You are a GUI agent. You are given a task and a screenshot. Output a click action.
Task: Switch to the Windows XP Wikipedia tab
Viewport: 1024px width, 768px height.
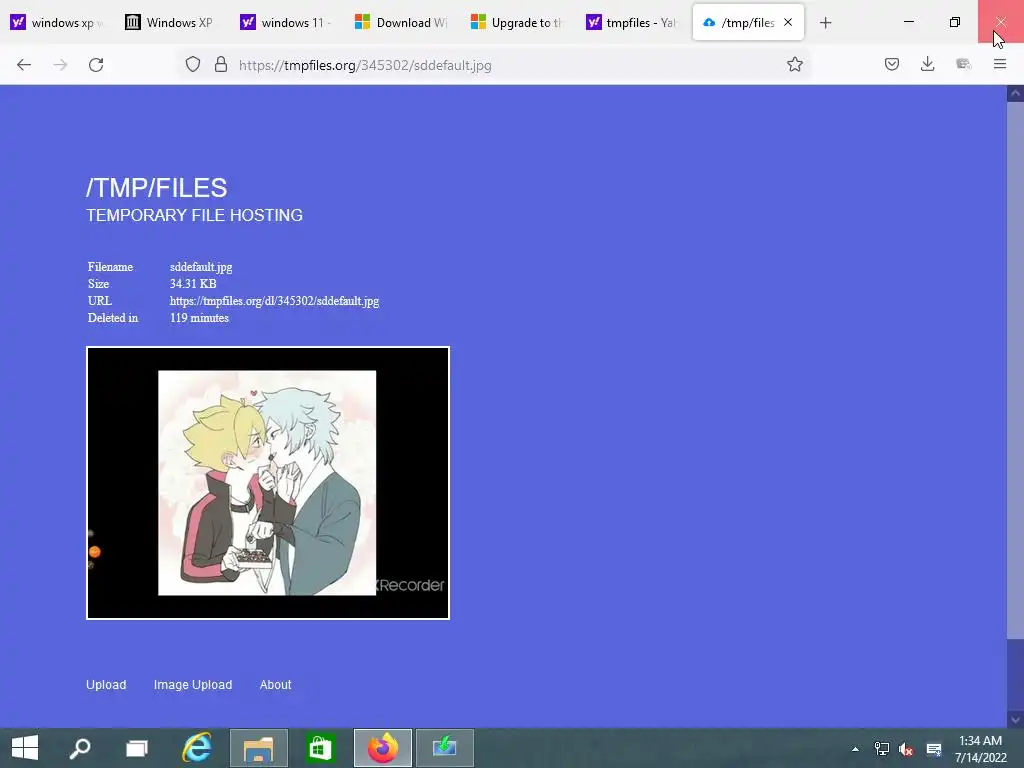pos(172,23)
